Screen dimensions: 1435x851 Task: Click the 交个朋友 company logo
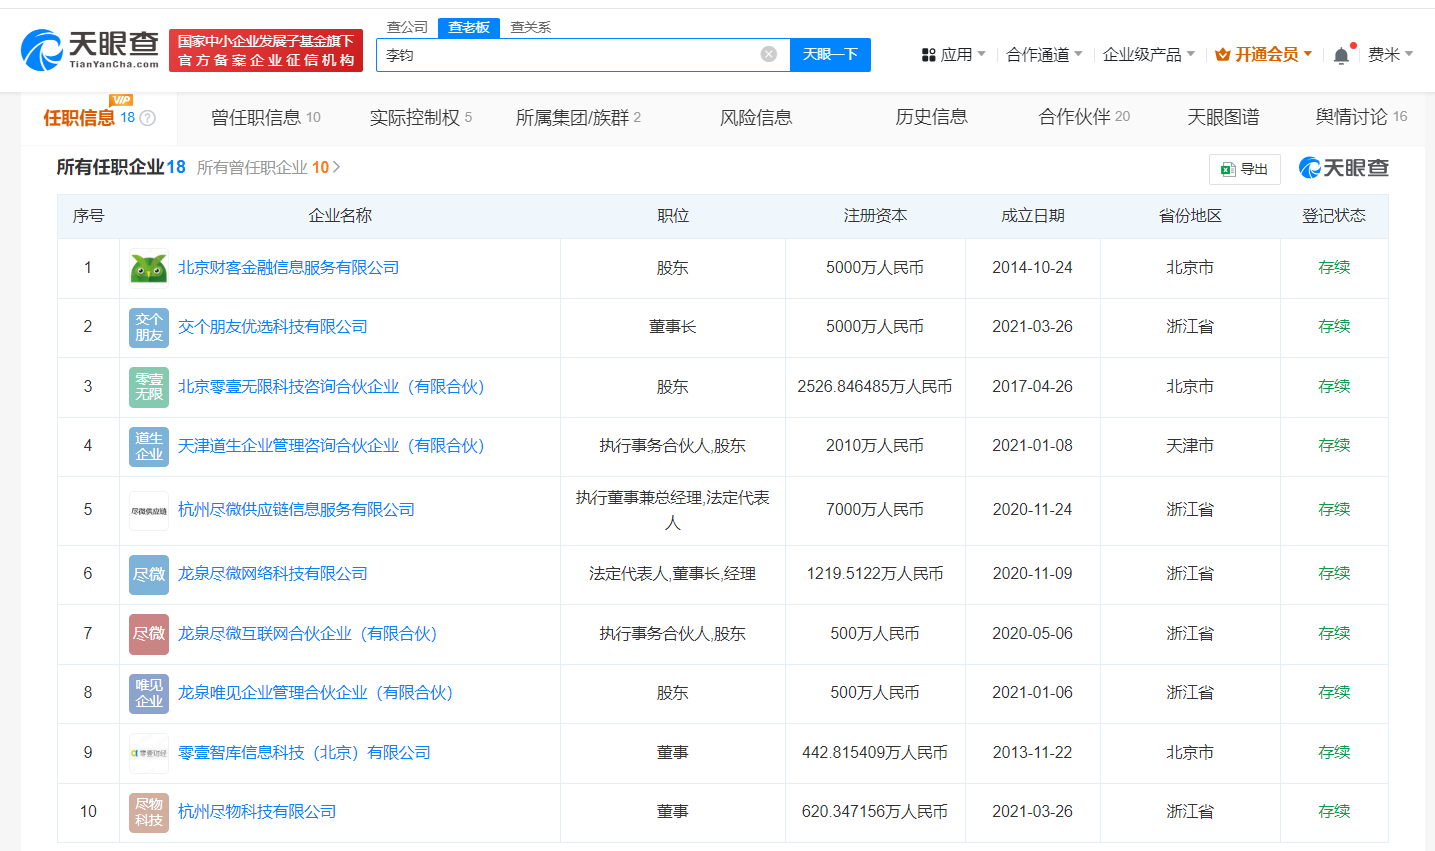tap(147, 327)
